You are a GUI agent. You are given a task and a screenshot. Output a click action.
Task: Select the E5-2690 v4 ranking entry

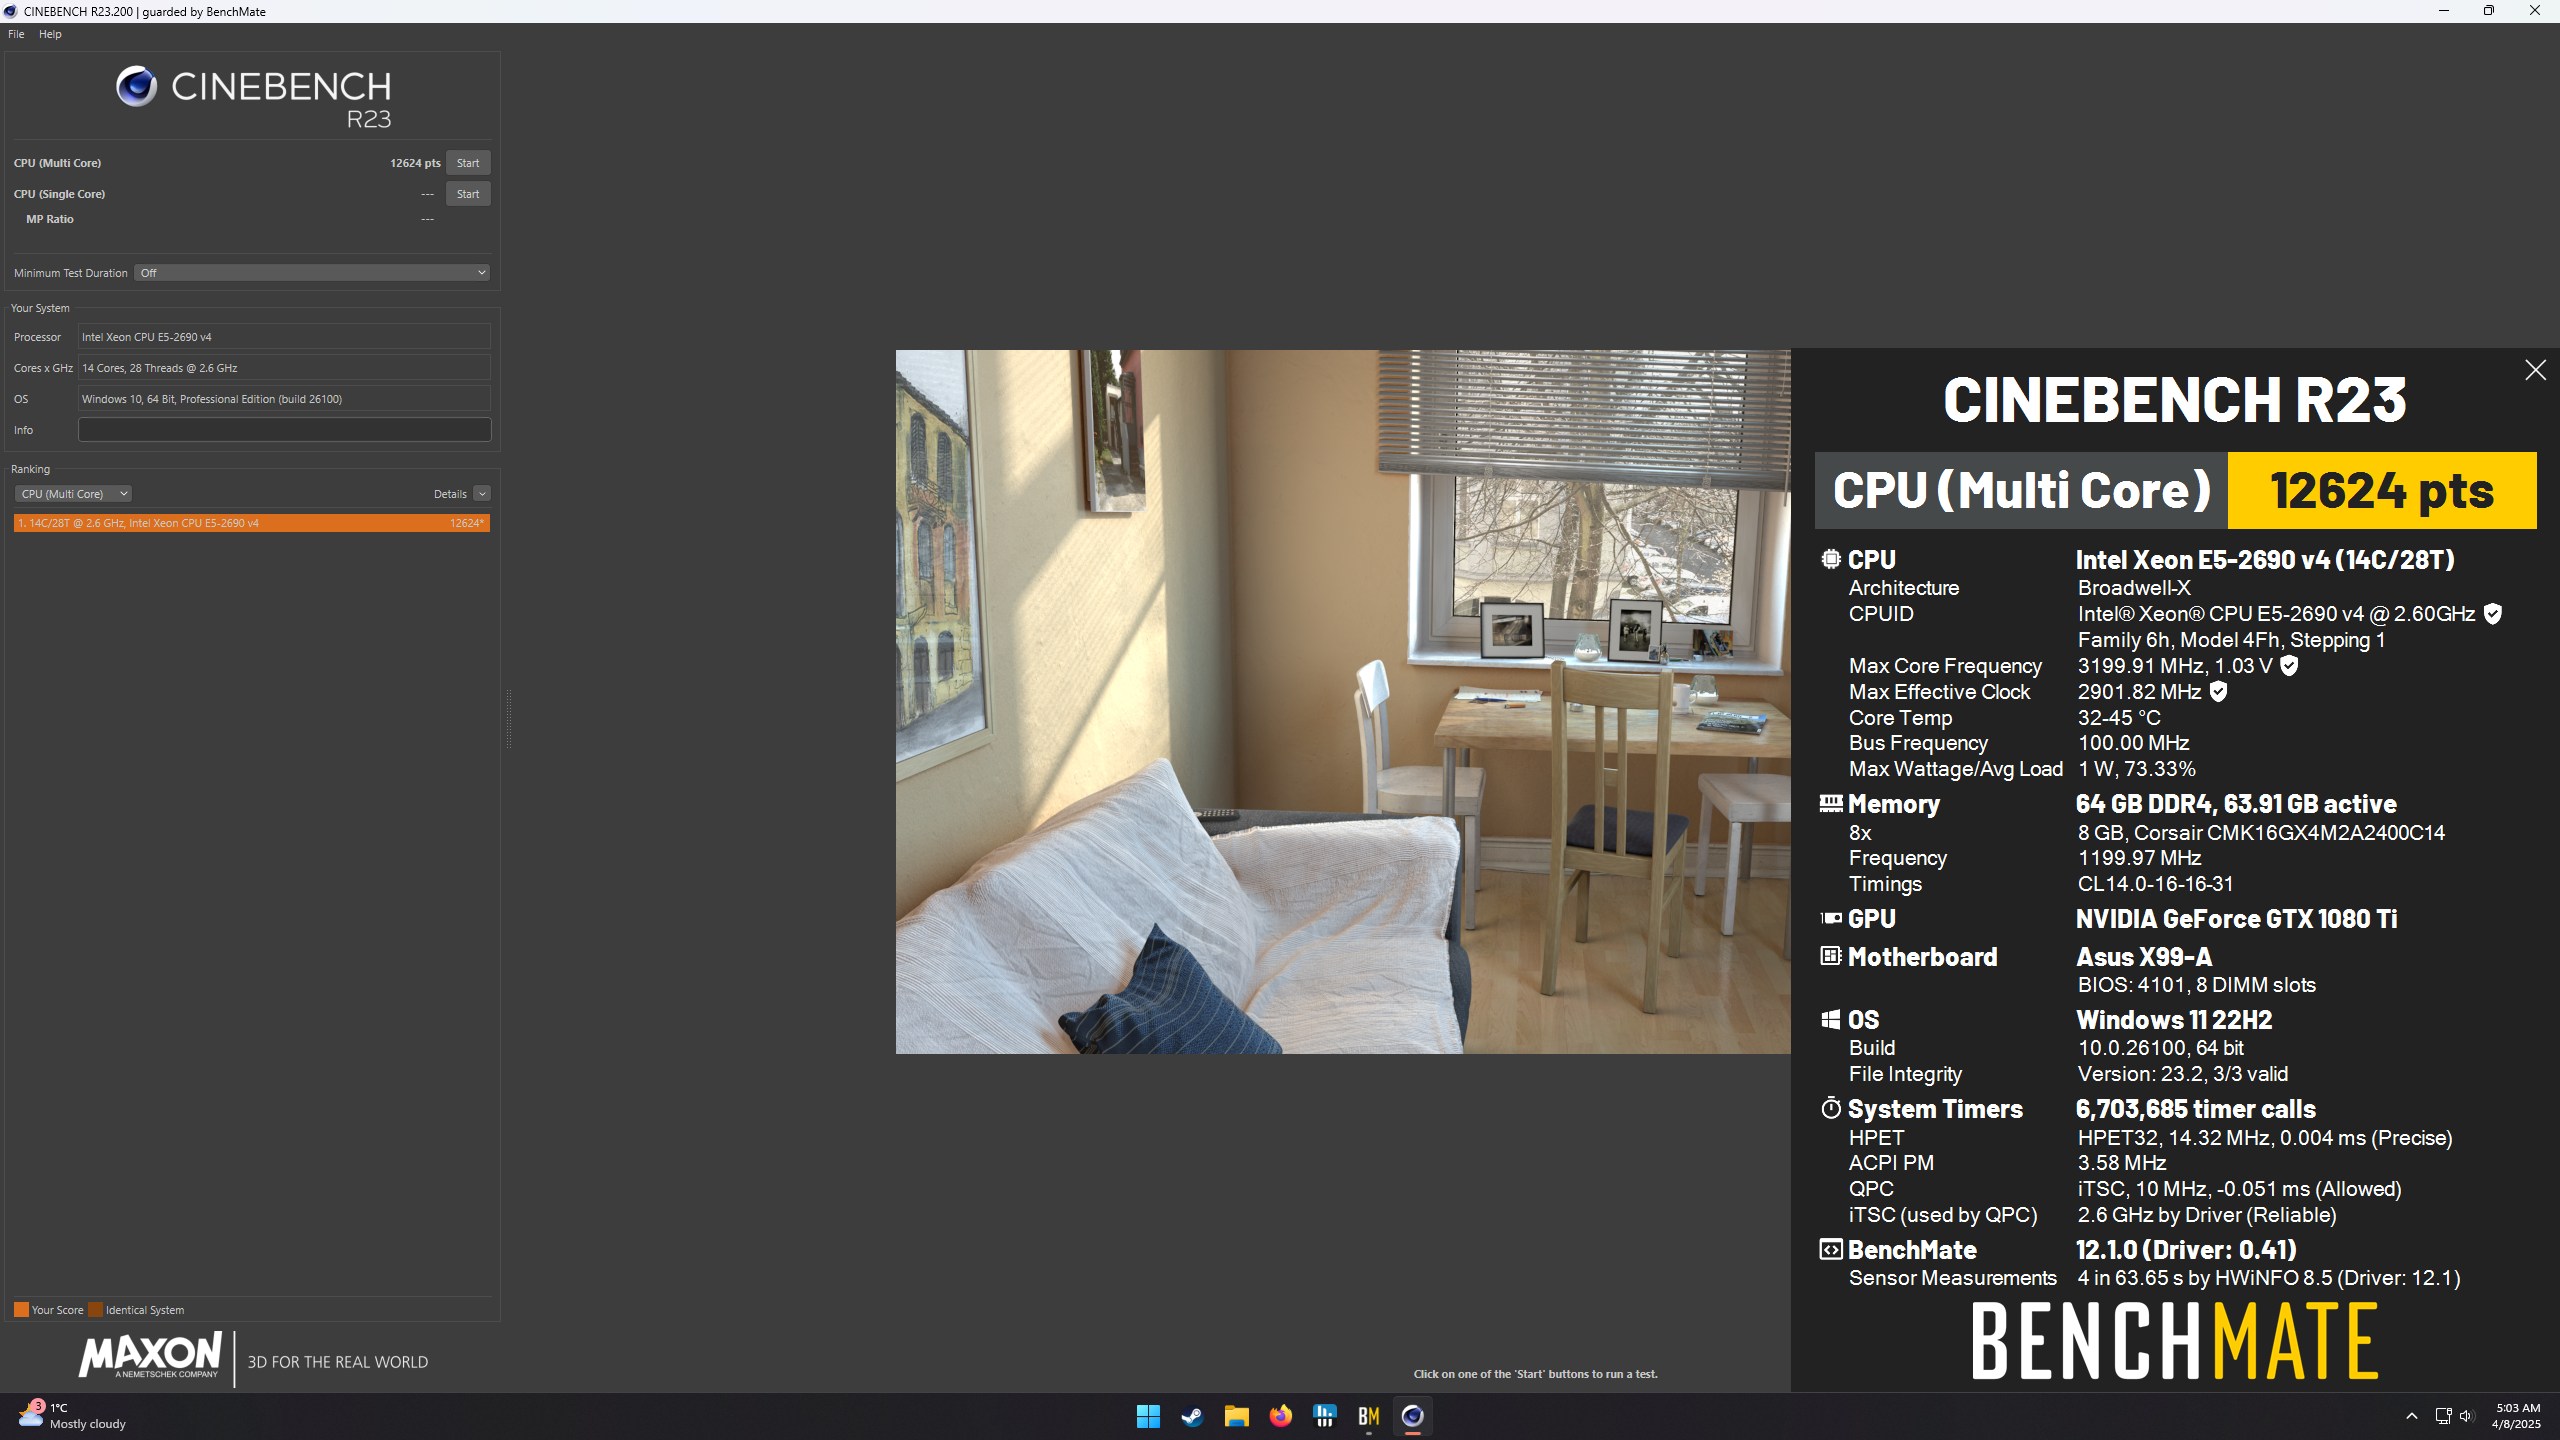click(x=252, y=523)
